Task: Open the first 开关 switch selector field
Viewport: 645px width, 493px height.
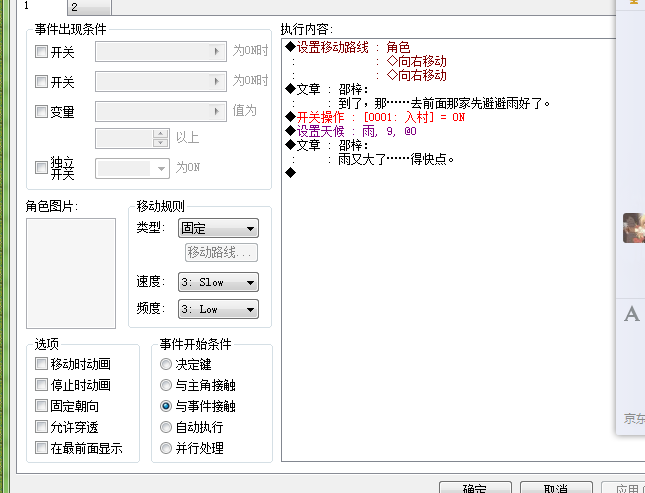Action: point(161,51)
